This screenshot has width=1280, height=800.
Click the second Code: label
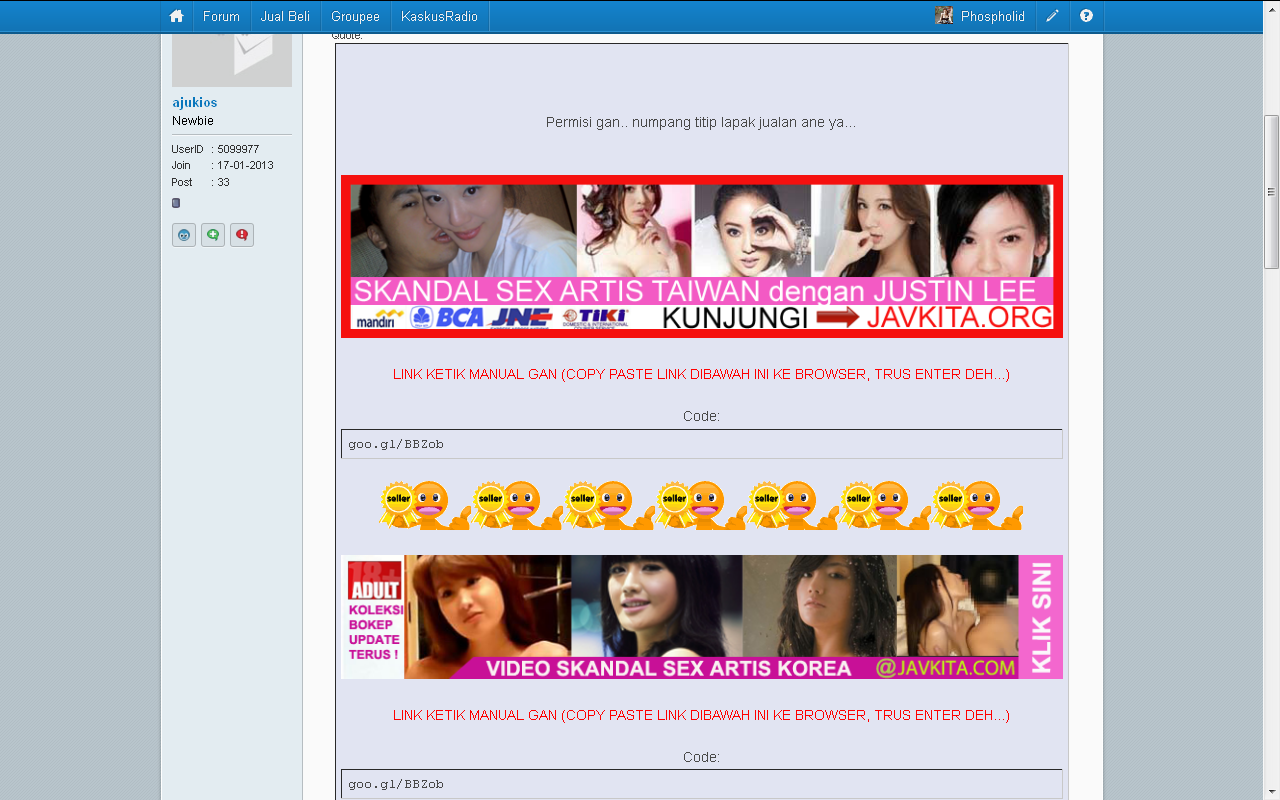click(x=701, y=757)
